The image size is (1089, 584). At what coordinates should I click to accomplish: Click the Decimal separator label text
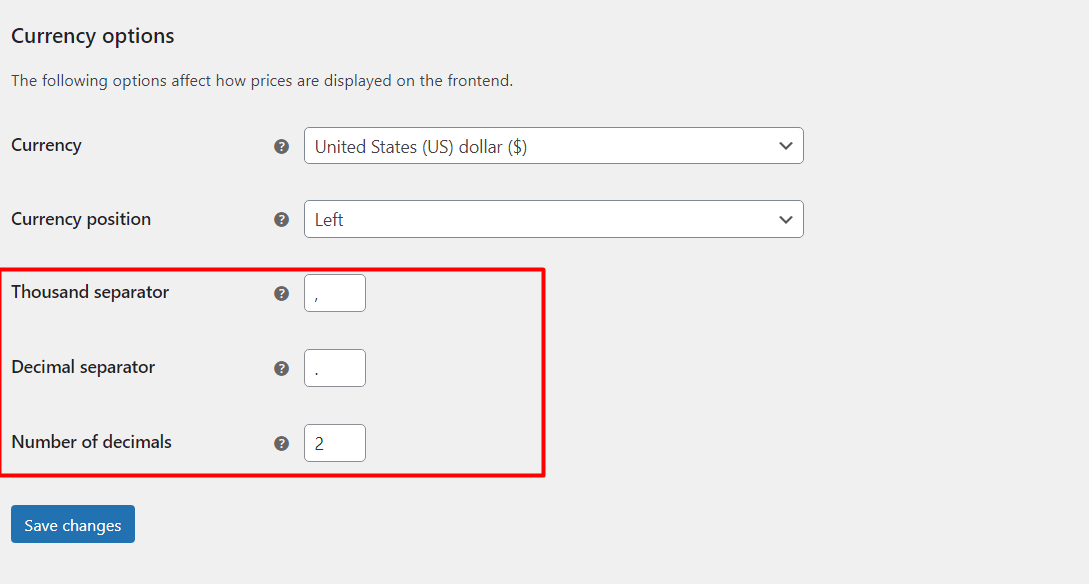point(83,367)
